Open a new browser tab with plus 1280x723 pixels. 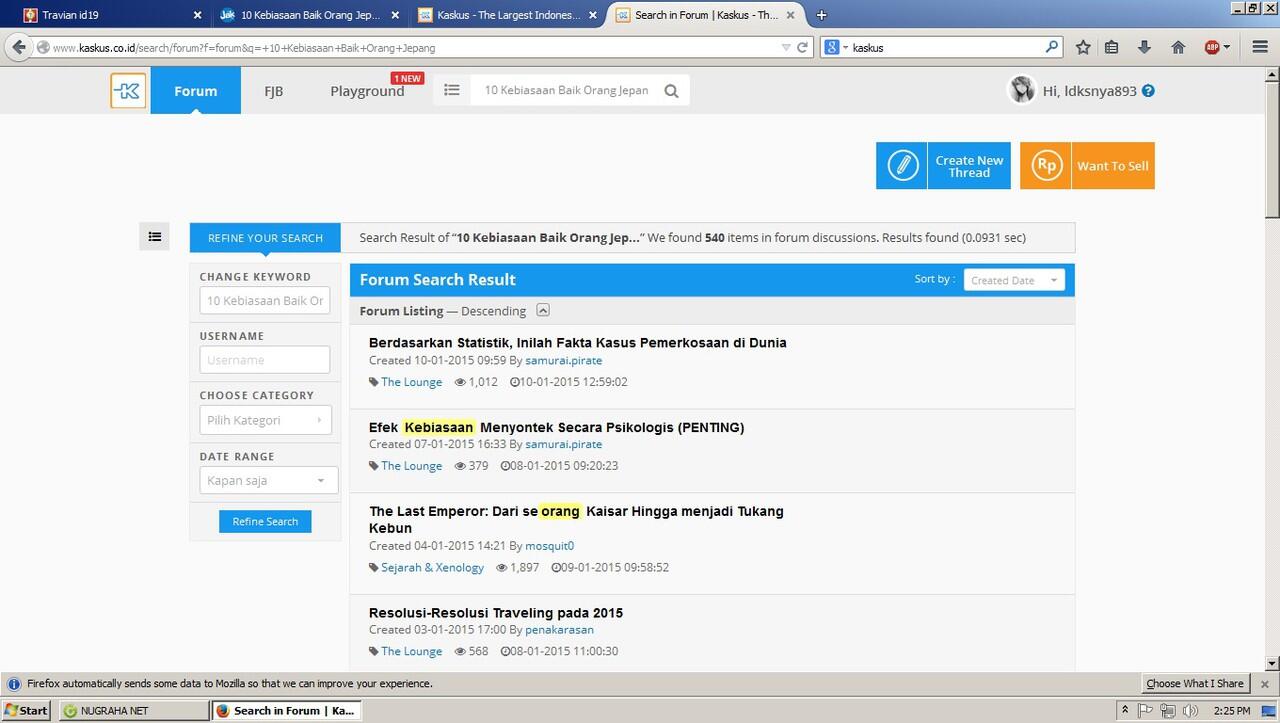pos(822,15)
